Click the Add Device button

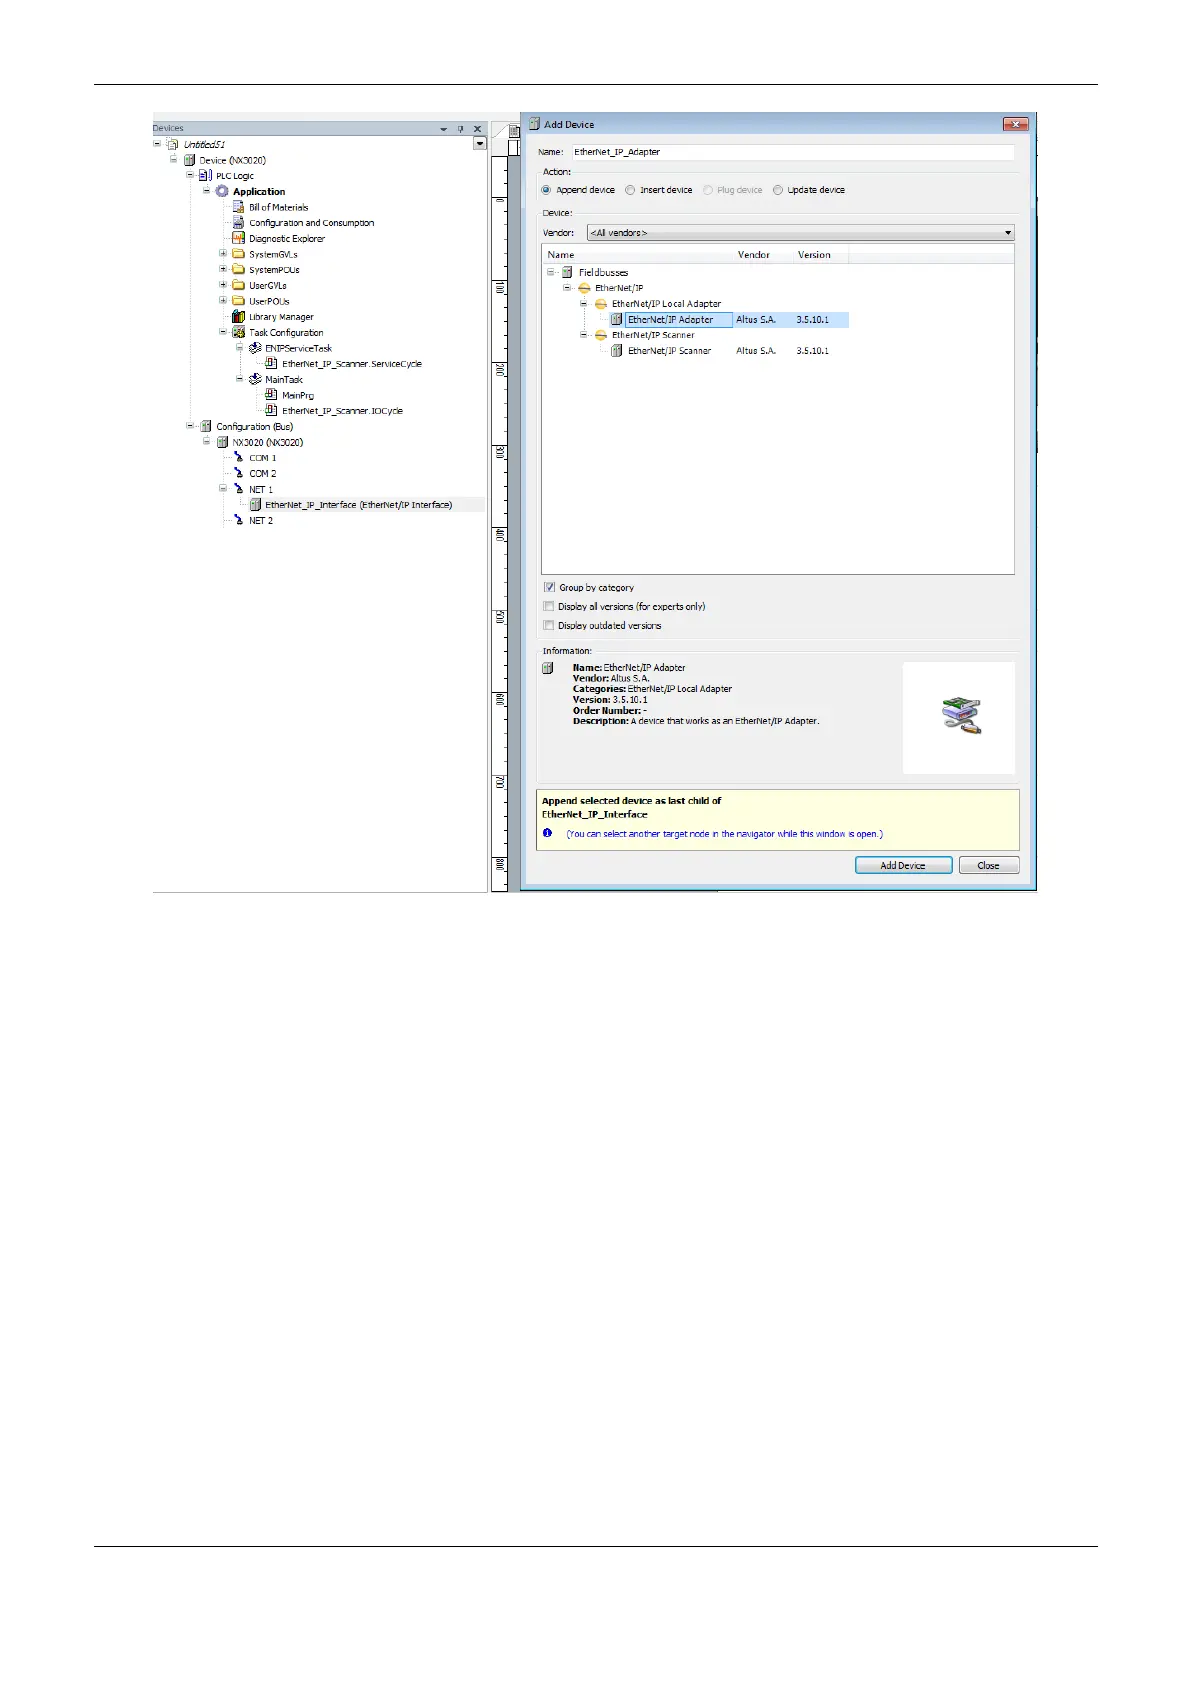point(903,866)
